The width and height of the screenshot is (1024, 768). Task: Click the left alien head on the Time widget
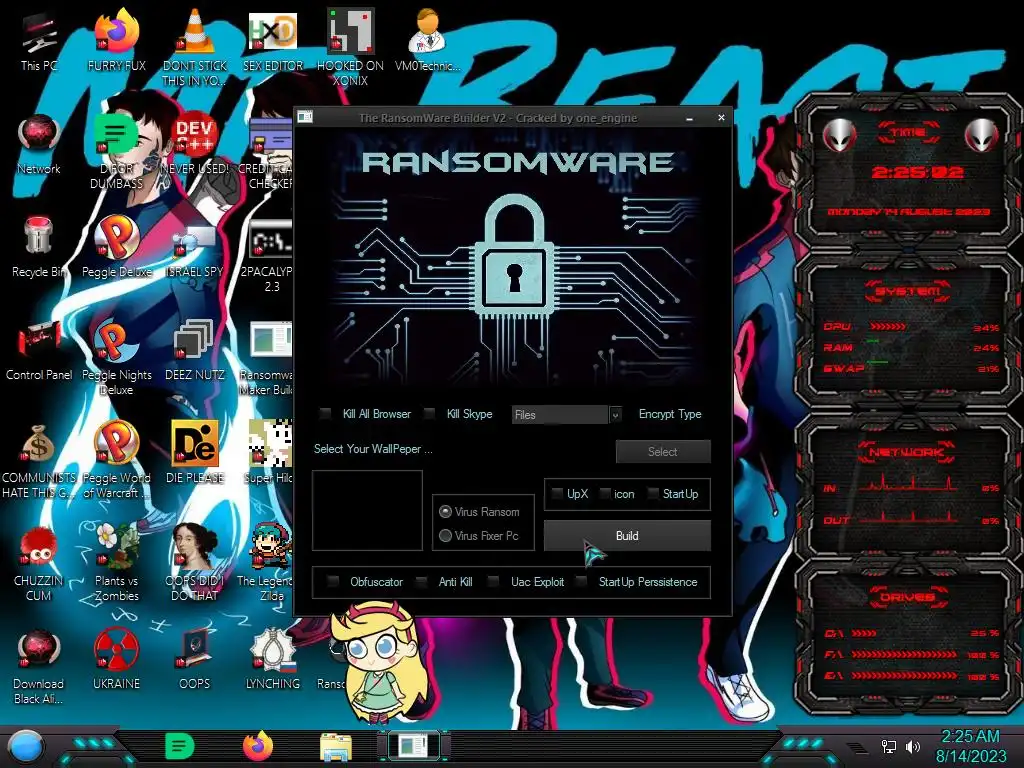point(839,135)
